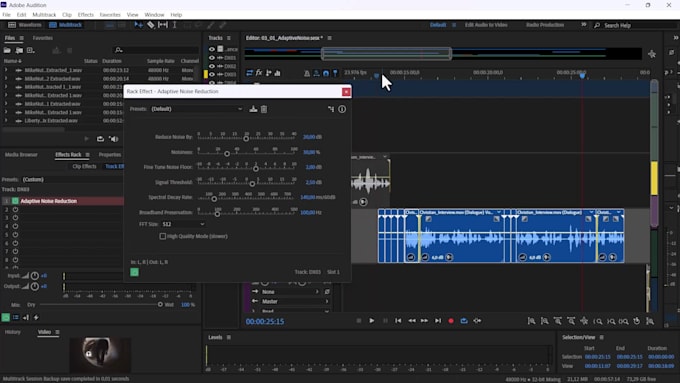Toggle the power button on Effects Rack slot 6

coord(15,243)
